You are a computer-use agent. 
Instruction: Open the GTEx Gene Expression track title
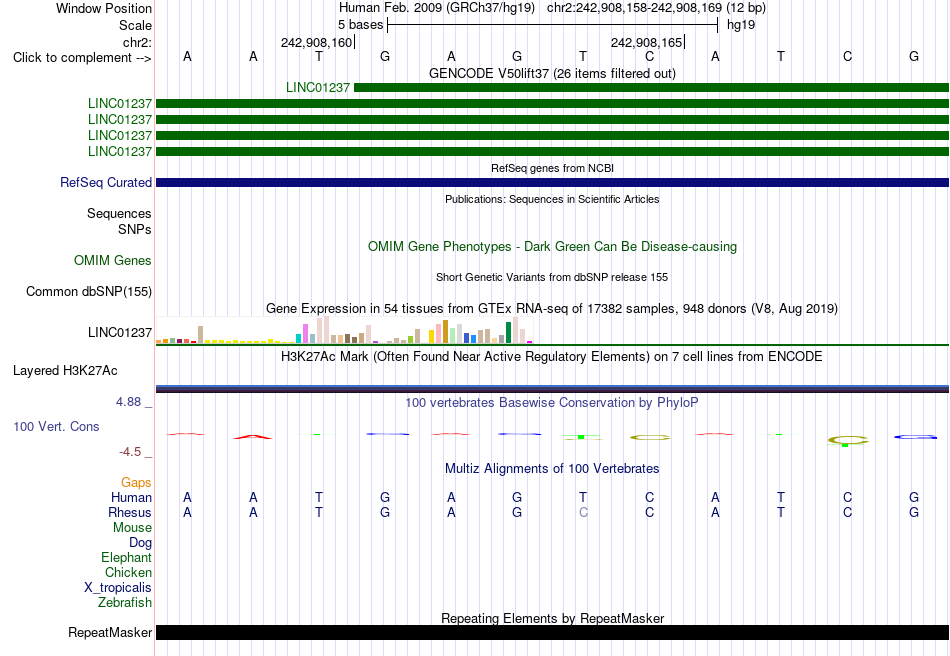click(552, 308)
